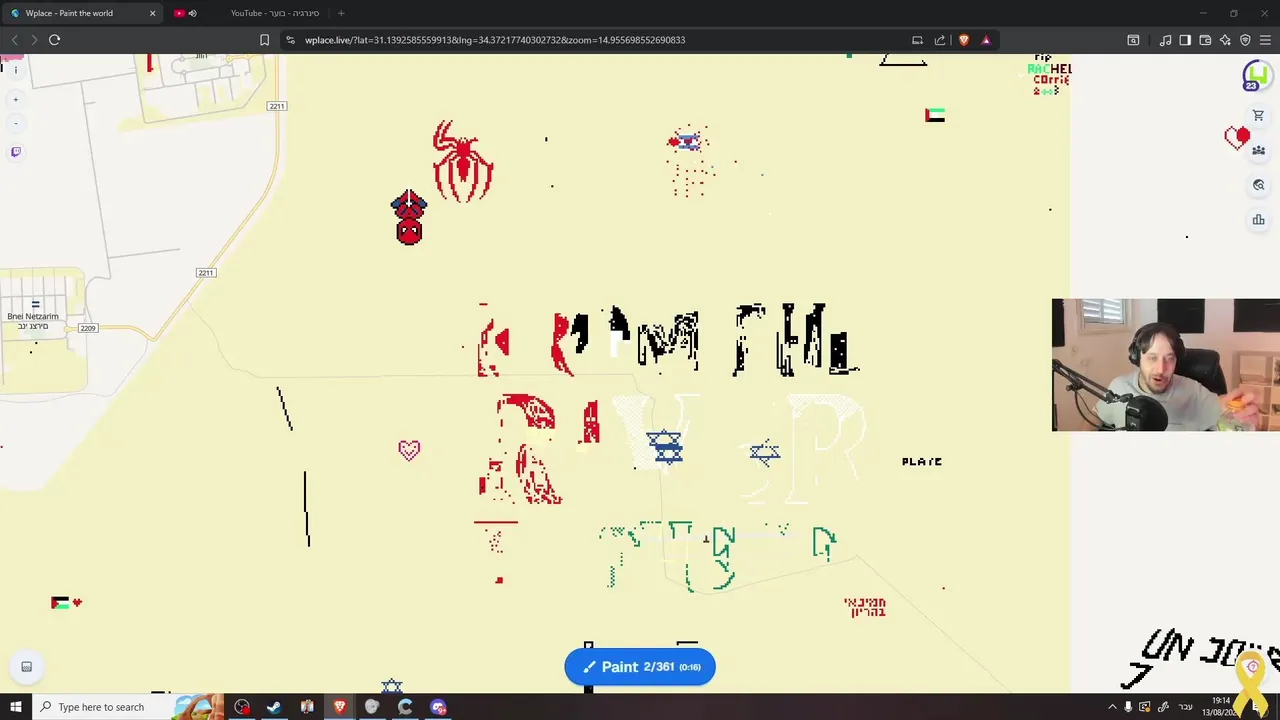Zoom out with the minus map button
The width and height of the screenshot is (1280, 720).
tap(15, 123)
